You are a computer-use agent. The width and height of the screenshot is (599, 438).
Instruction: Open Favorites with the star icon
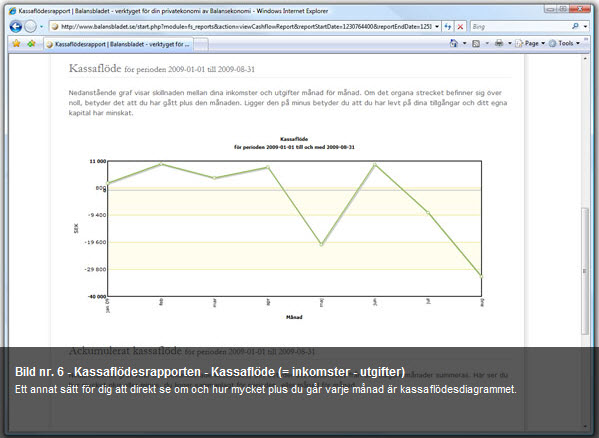coord(16,44)
